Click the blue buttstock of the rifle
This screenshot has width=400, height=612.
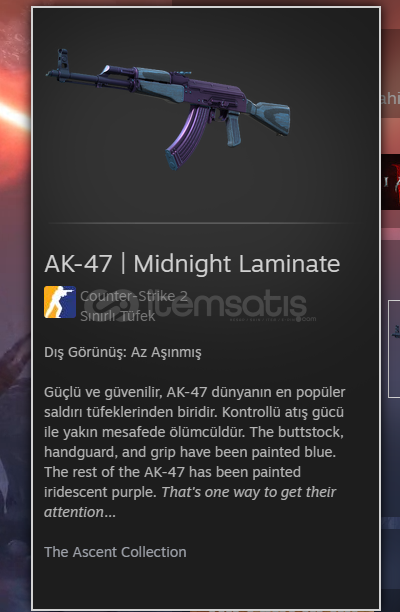270,117
